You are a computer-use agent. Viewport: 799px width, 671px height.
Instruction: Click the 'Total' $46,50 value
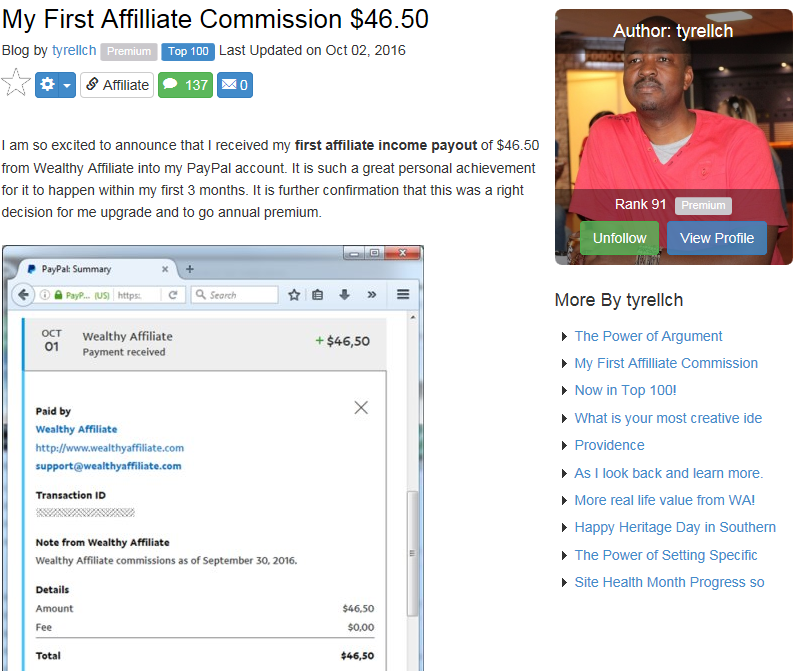pyautogui.click(x=357, y=656)
